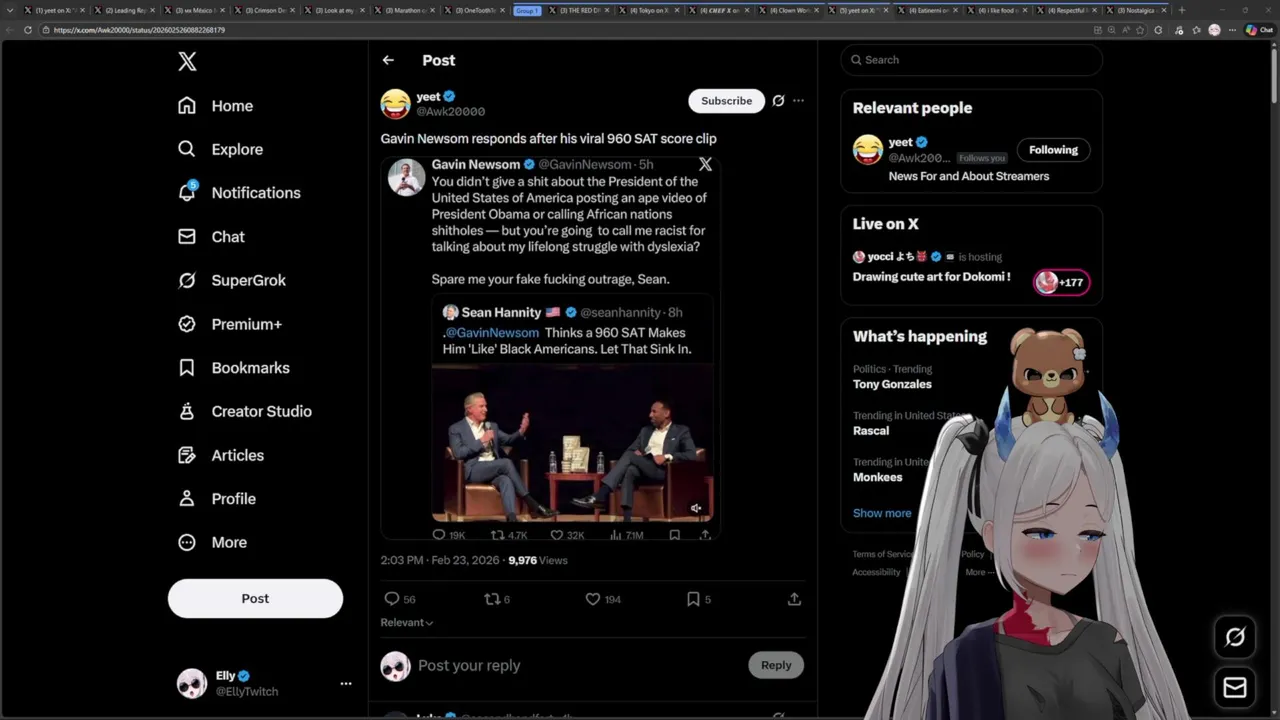This screenshot has height=720, width=1280.
Task: Unmute the embedded video
Action: click(x=696, y=508)
